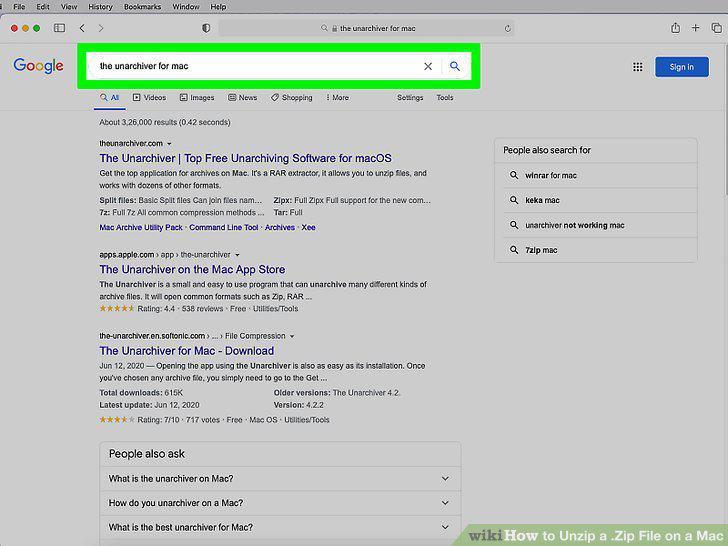Go forward with the forward arrow
728x546 pixels.
click(101, 28)
